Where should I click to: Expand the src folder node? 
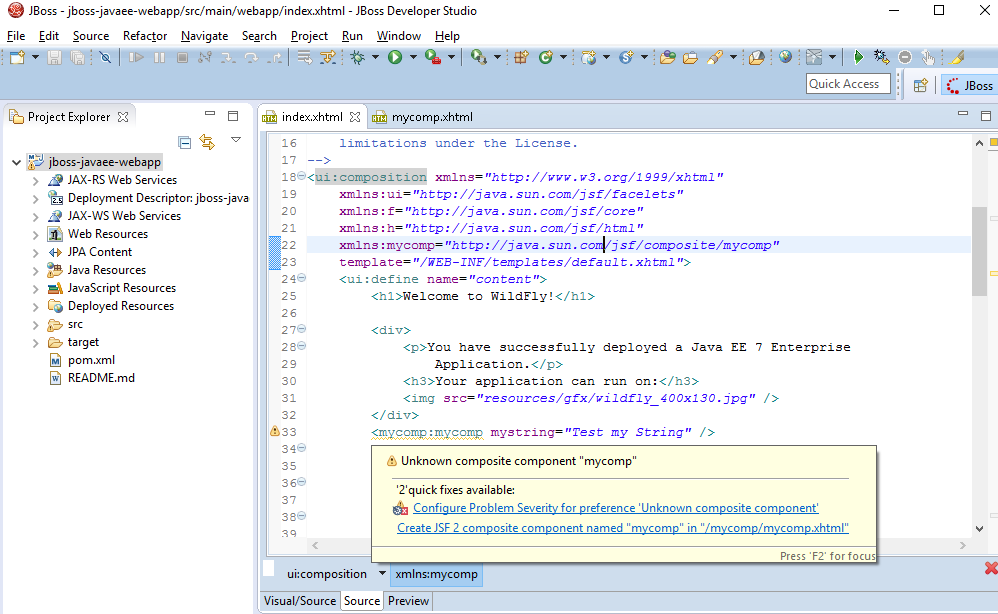tap(36, 324)
